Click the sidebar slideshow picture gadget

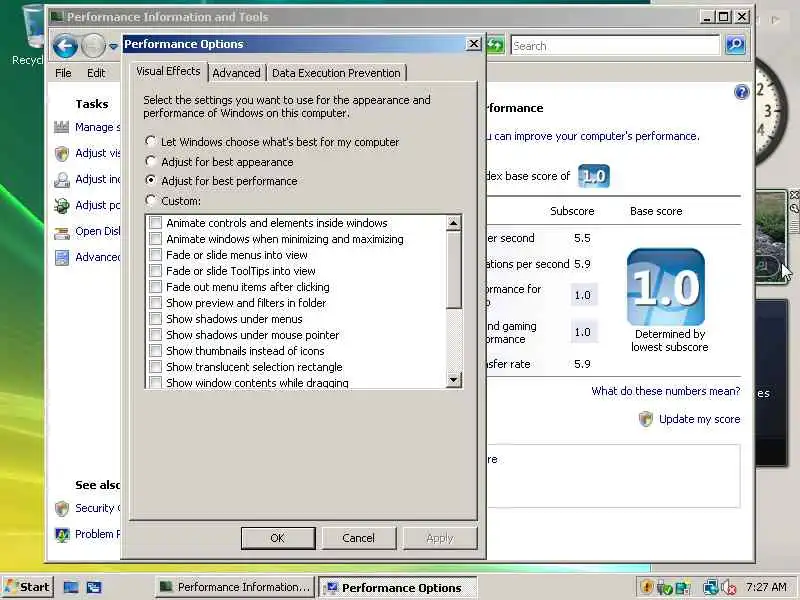click(x=771, y=237)
